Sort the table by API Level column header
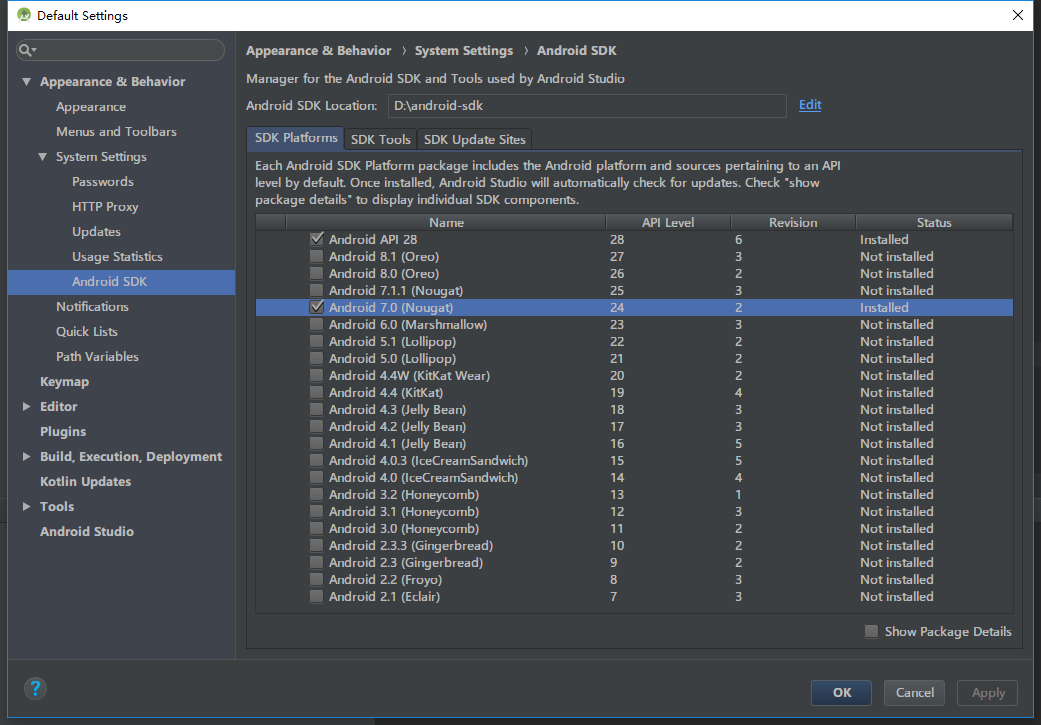 pyautogui.click(x=668, y=223)
